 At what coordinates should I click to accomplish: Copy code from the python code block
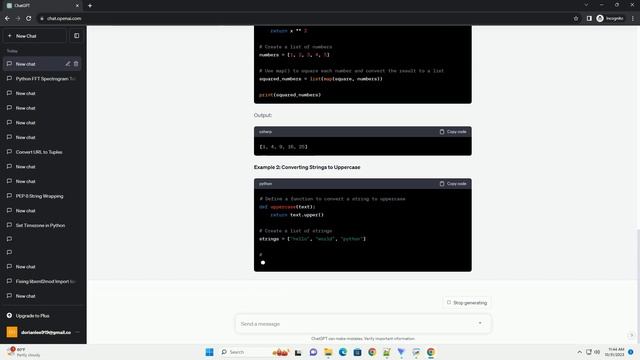pos(453,184)
